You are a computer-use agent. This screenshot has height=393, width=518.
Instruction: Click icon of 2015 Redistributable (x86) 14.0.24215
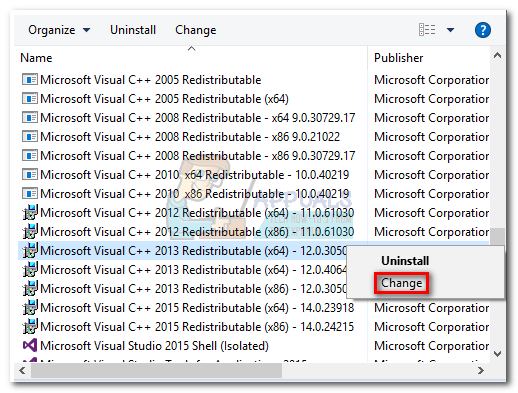(30, 326)
